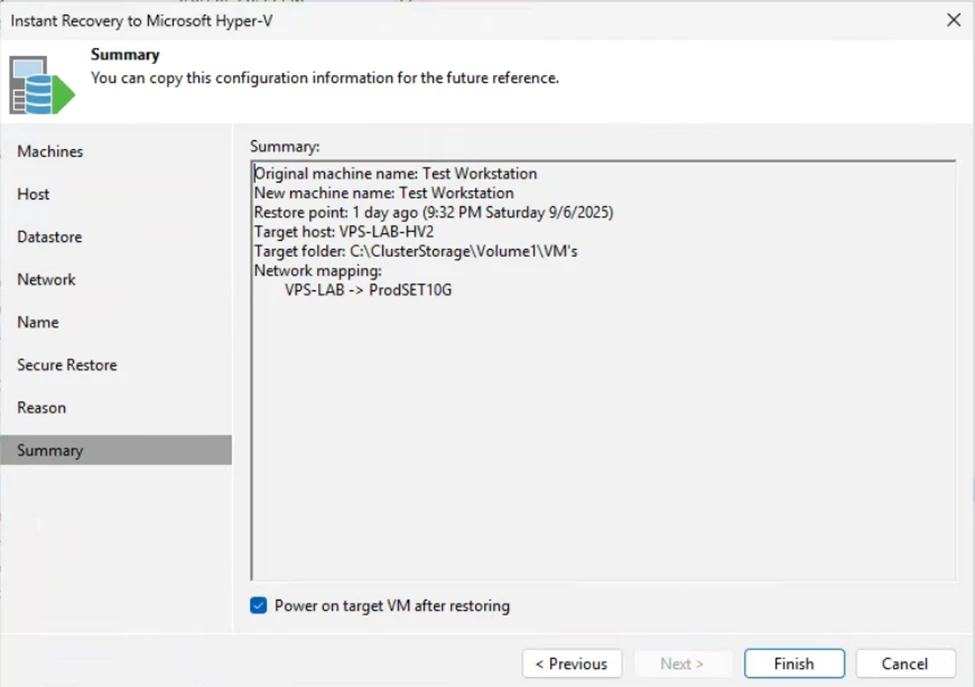This screenshot has width=975, height=687.
Task: Click the network mapping VPS-LAB -> ProdSET10G entry
Action: 368,290
